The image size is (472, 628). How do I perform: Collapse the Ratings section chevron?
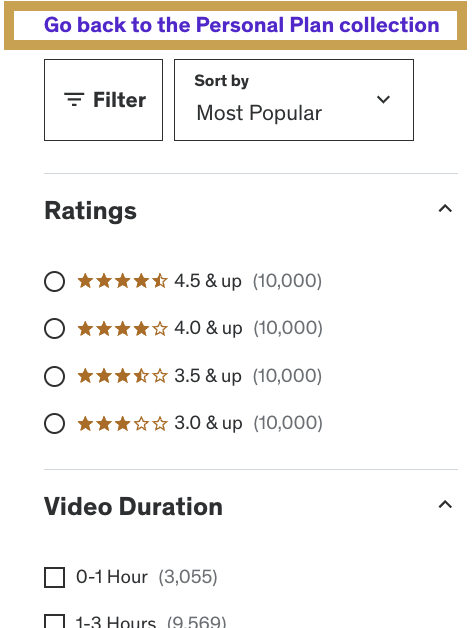tap(445, 208)
